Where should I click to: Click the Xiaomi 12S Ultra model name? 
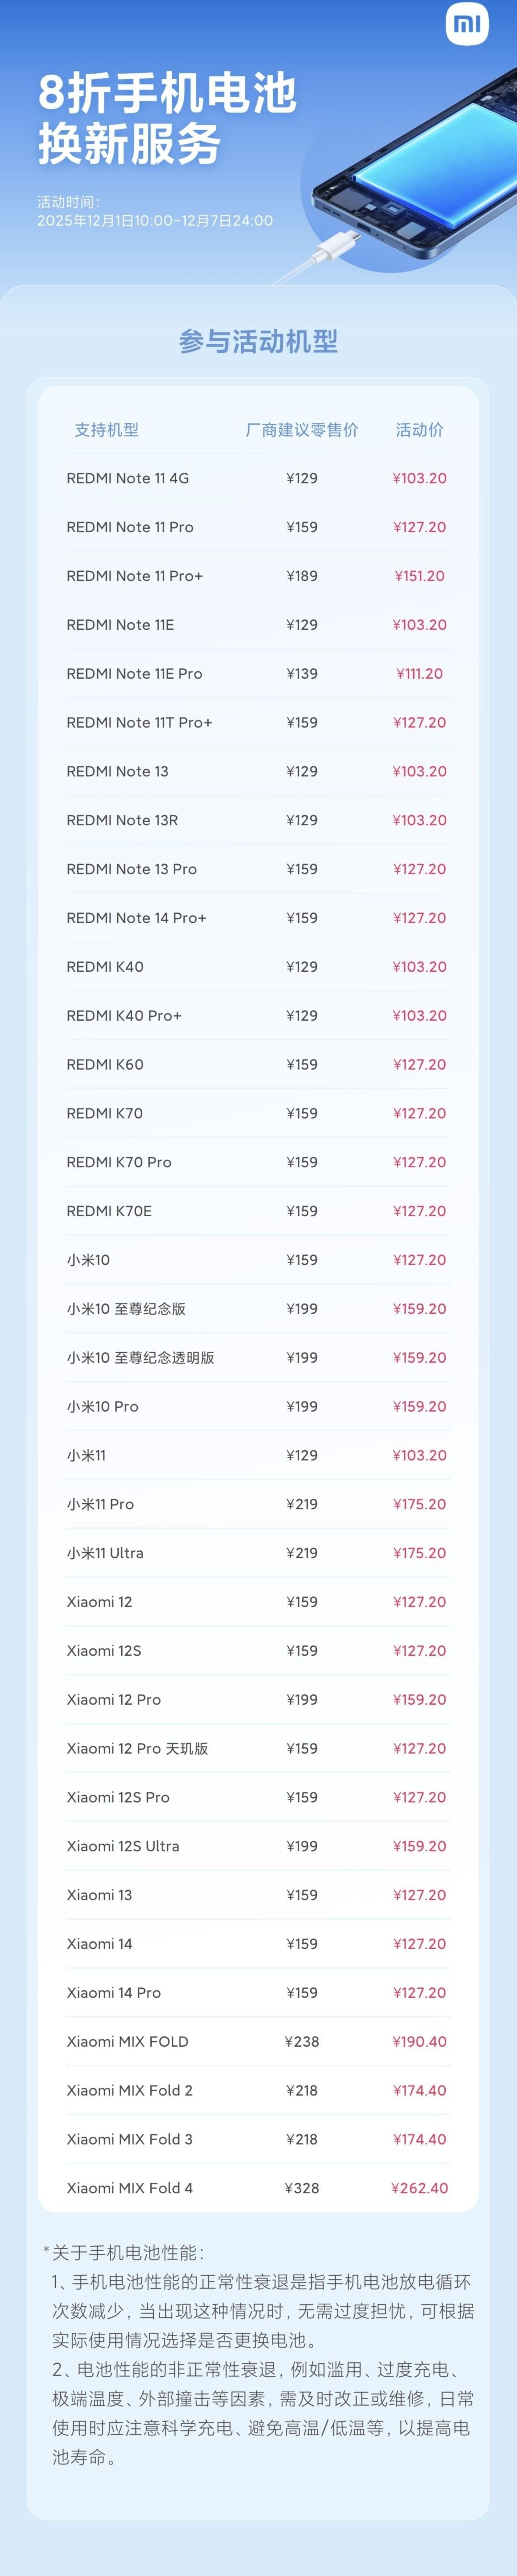(123, 1846)
